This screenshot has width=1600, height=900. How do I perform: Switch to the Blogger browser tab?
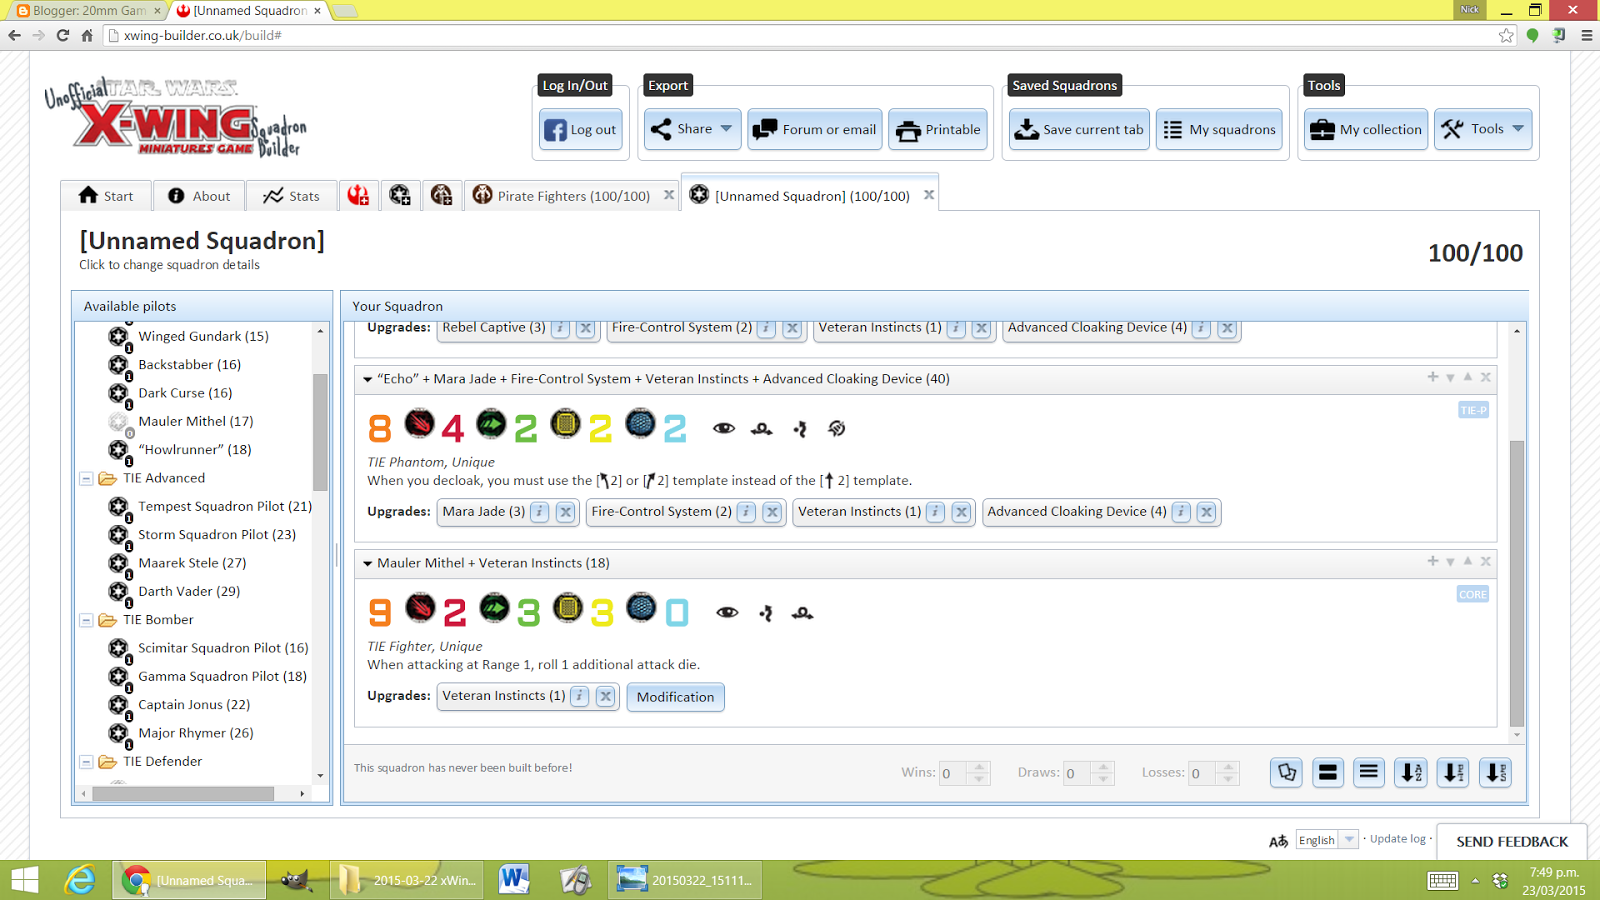[88, 11]
